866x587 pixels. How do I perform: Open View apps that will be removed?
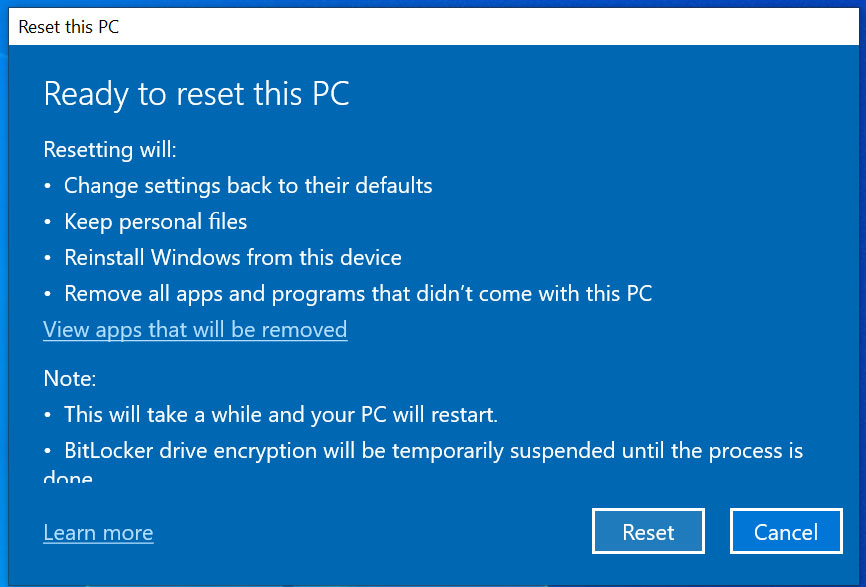tap(195, 330)
